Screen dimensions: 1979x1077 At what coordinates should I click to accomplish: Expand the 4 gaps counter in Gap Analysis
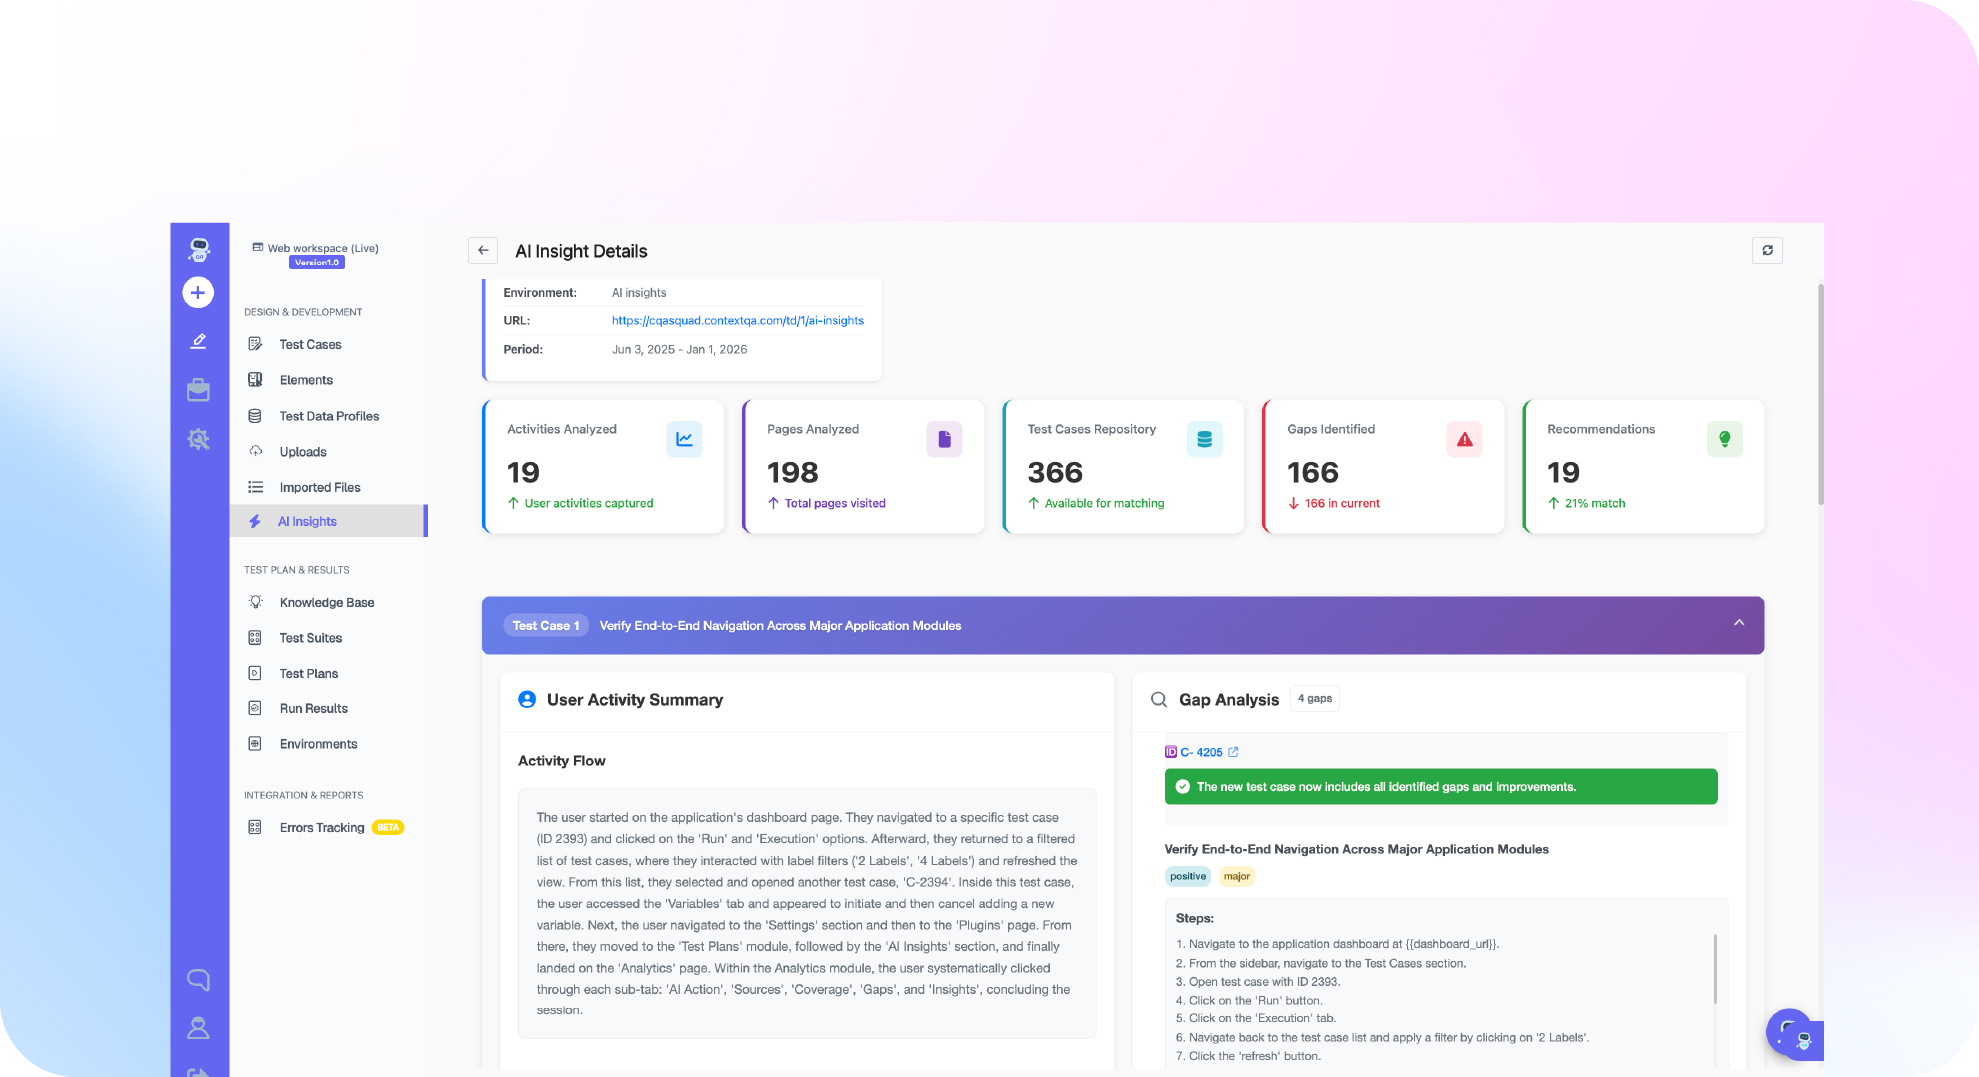pyautogui.click(x=1314, y=698)
